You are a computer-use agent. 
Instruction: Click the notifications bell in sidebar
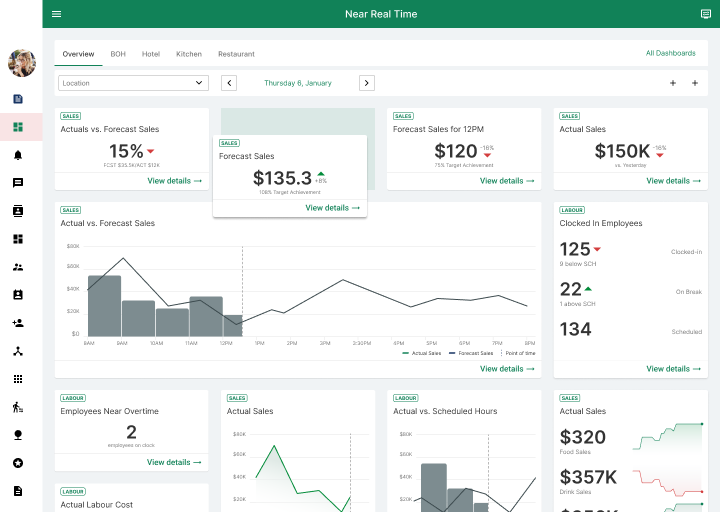(18, 155)
